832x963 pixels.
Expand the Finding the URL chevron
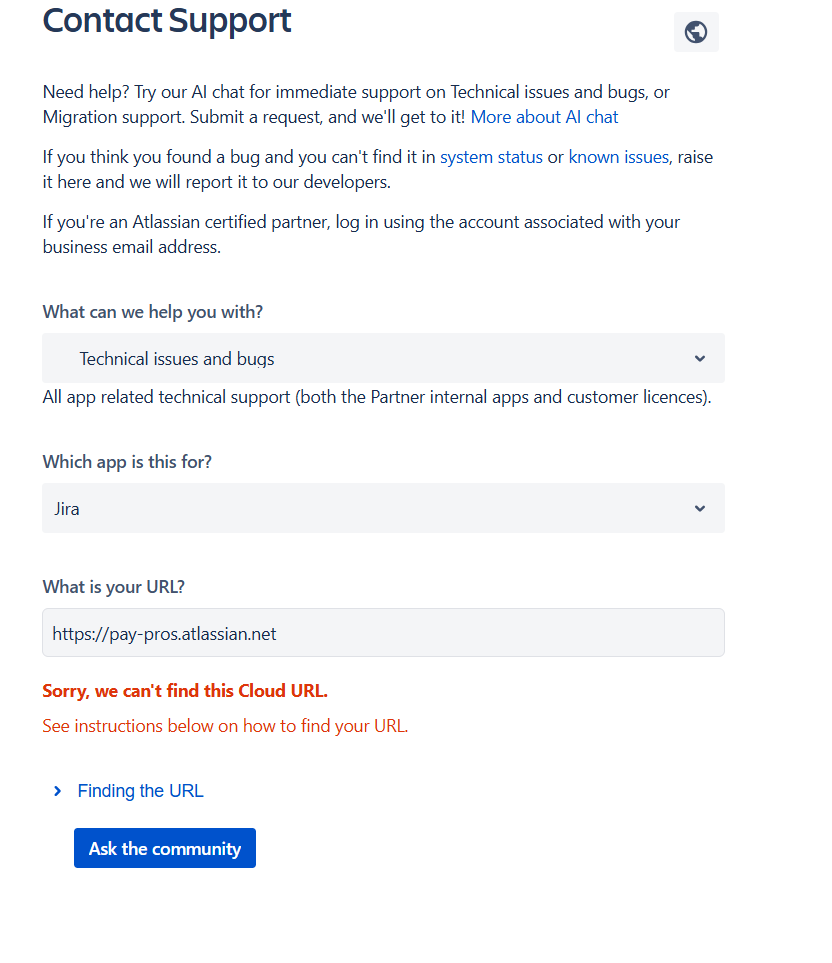(58, 791)
